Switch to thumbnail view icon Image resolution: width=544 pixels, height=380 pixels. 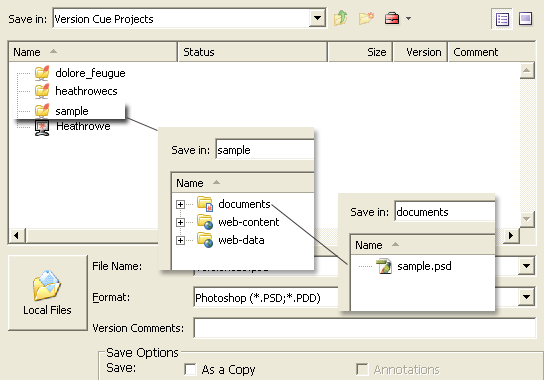pos(525,19)
